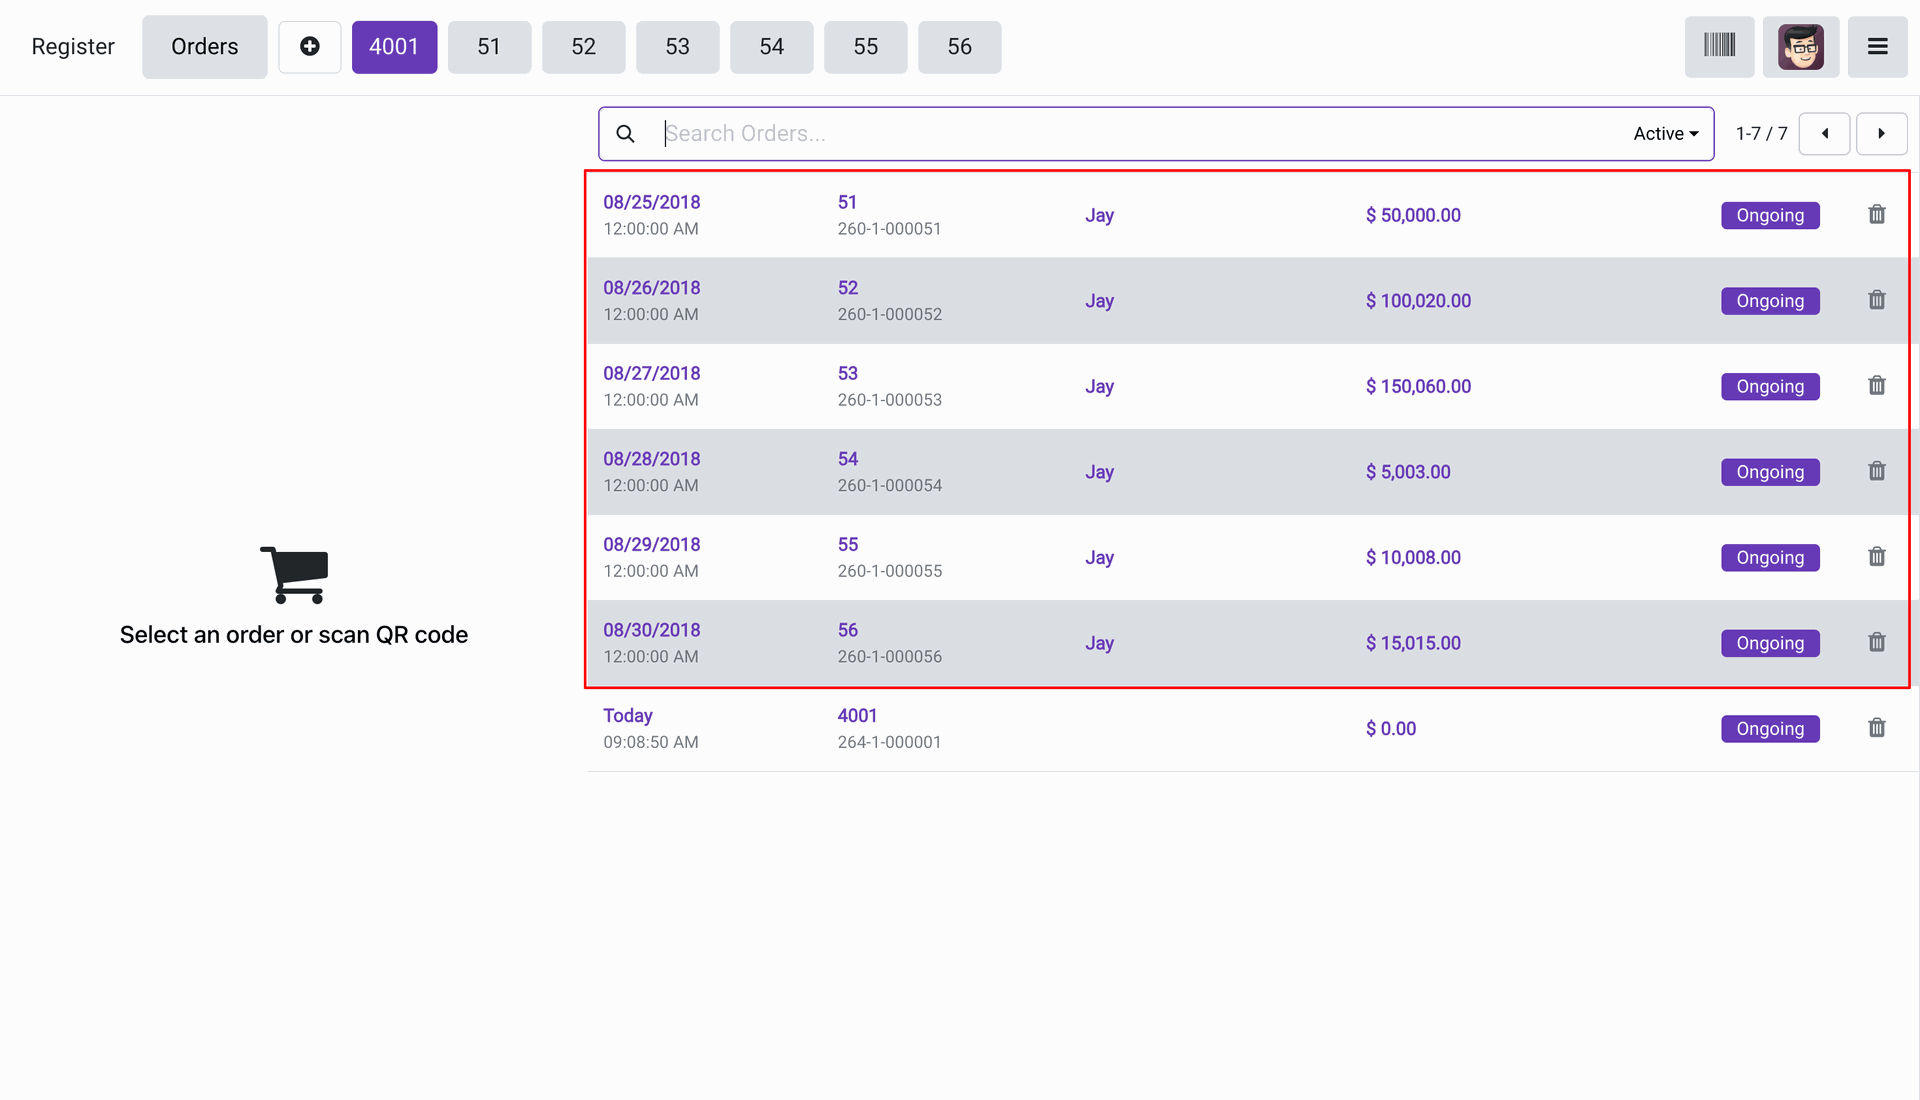Delete order 52 with its trash icon
This screenshot has height=1100, width=1920.
[x=1877, y=300]
